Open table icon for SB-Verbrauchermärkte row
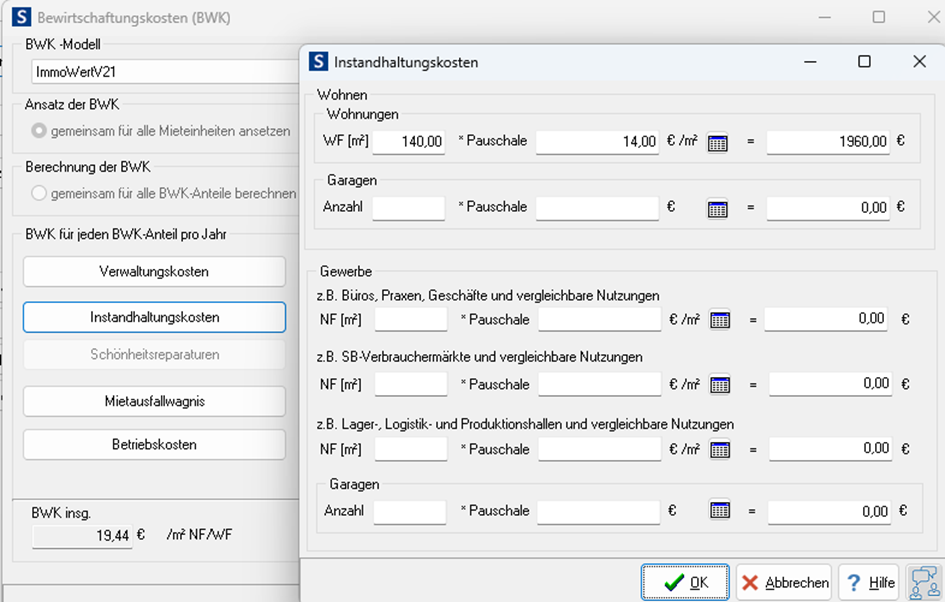This screenshot has width=945, height=602. (719, 385)
